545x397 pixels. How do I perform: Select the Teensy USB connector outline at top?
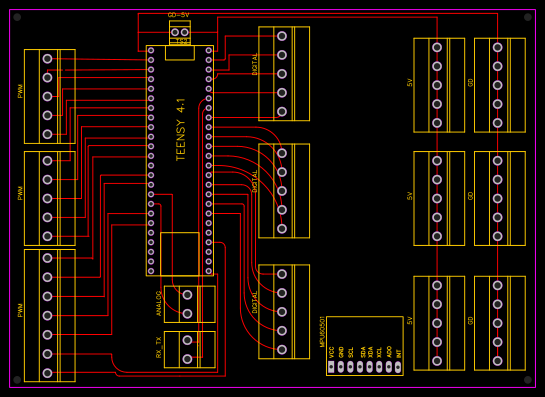click(180, 53)
